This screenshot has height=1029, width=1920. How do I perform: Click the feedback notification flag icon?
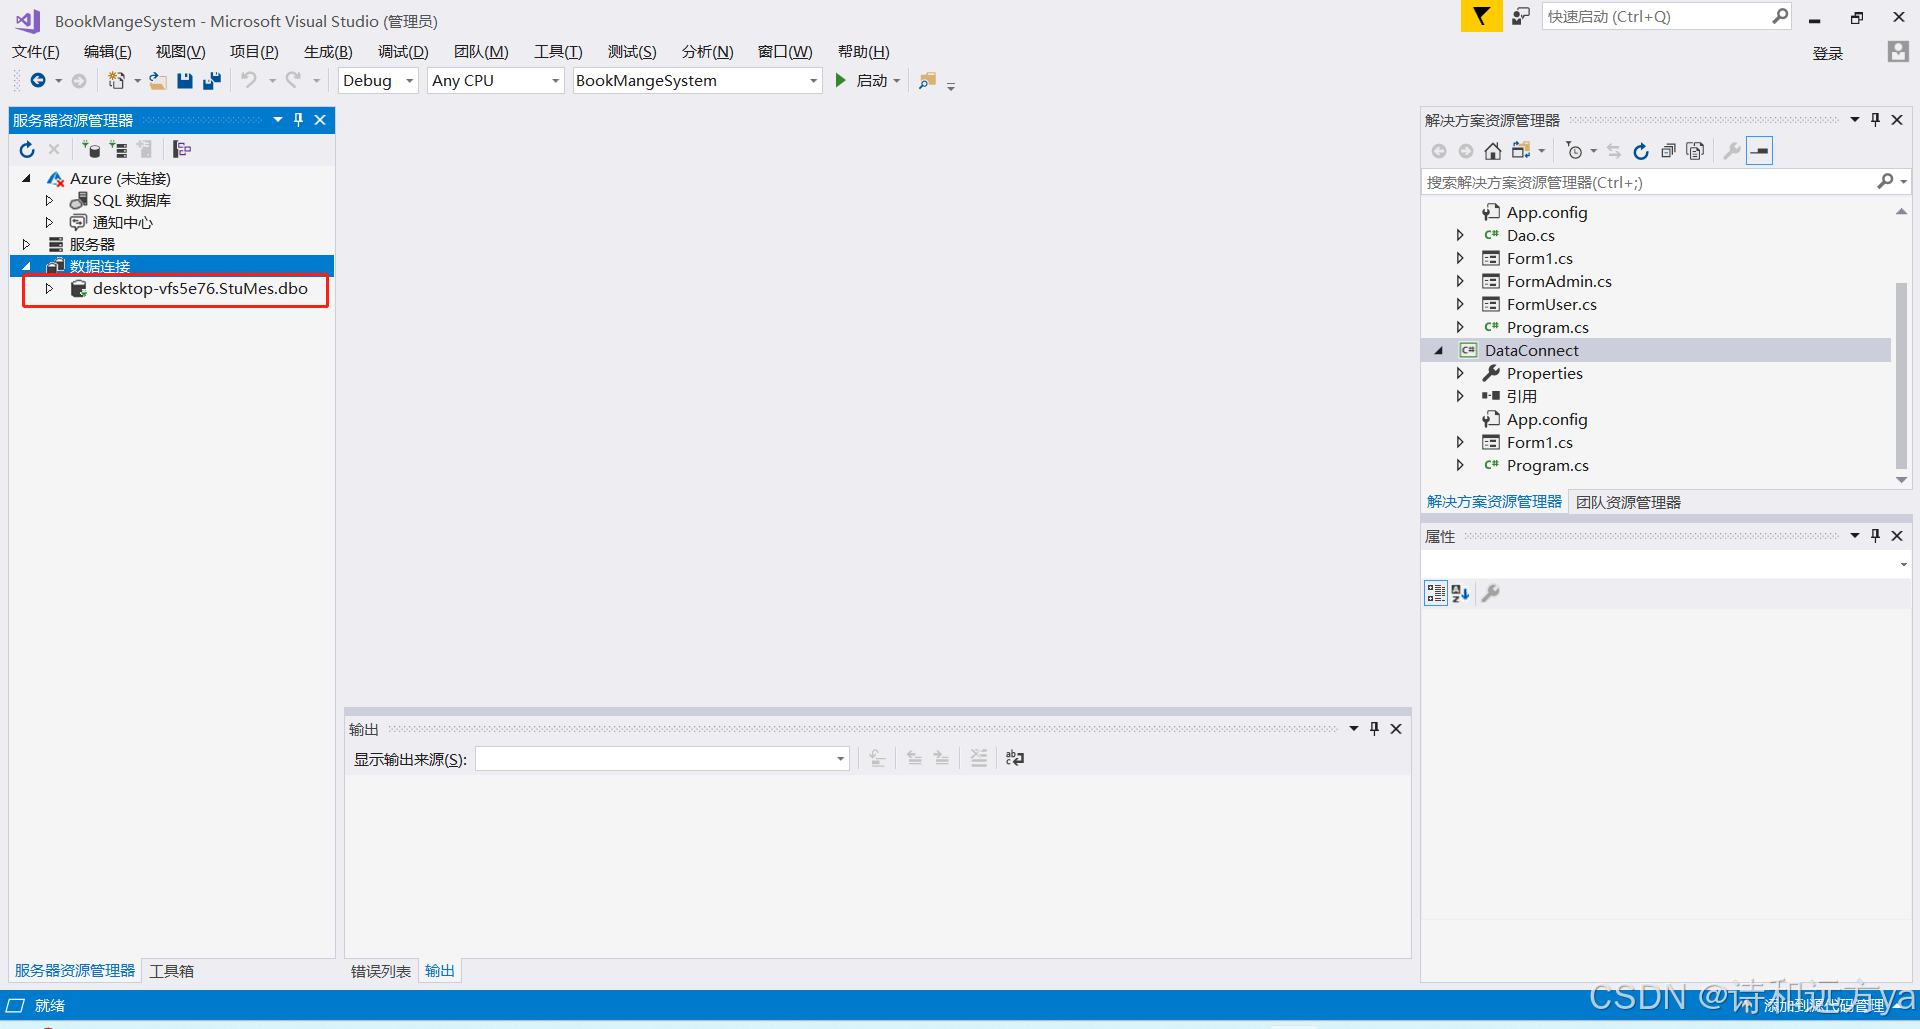click(x=1481, y=16)
